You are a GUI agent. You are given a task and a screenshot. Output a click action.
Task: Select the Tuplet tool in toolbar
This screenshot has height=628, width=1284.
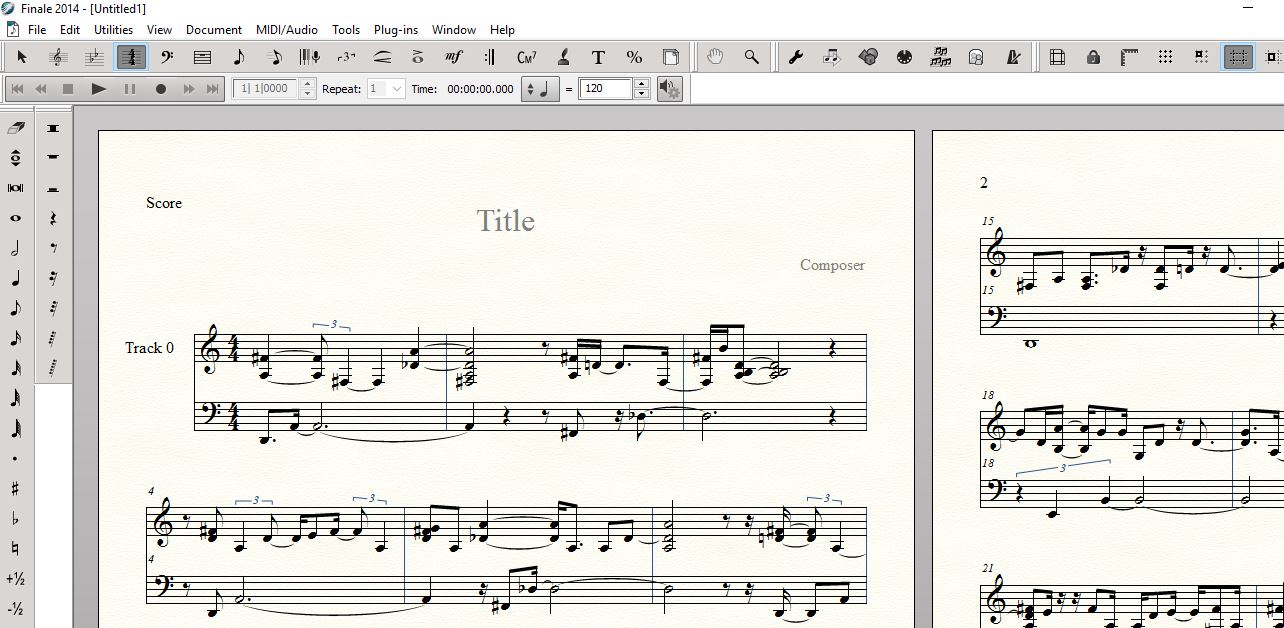(346, 57)
